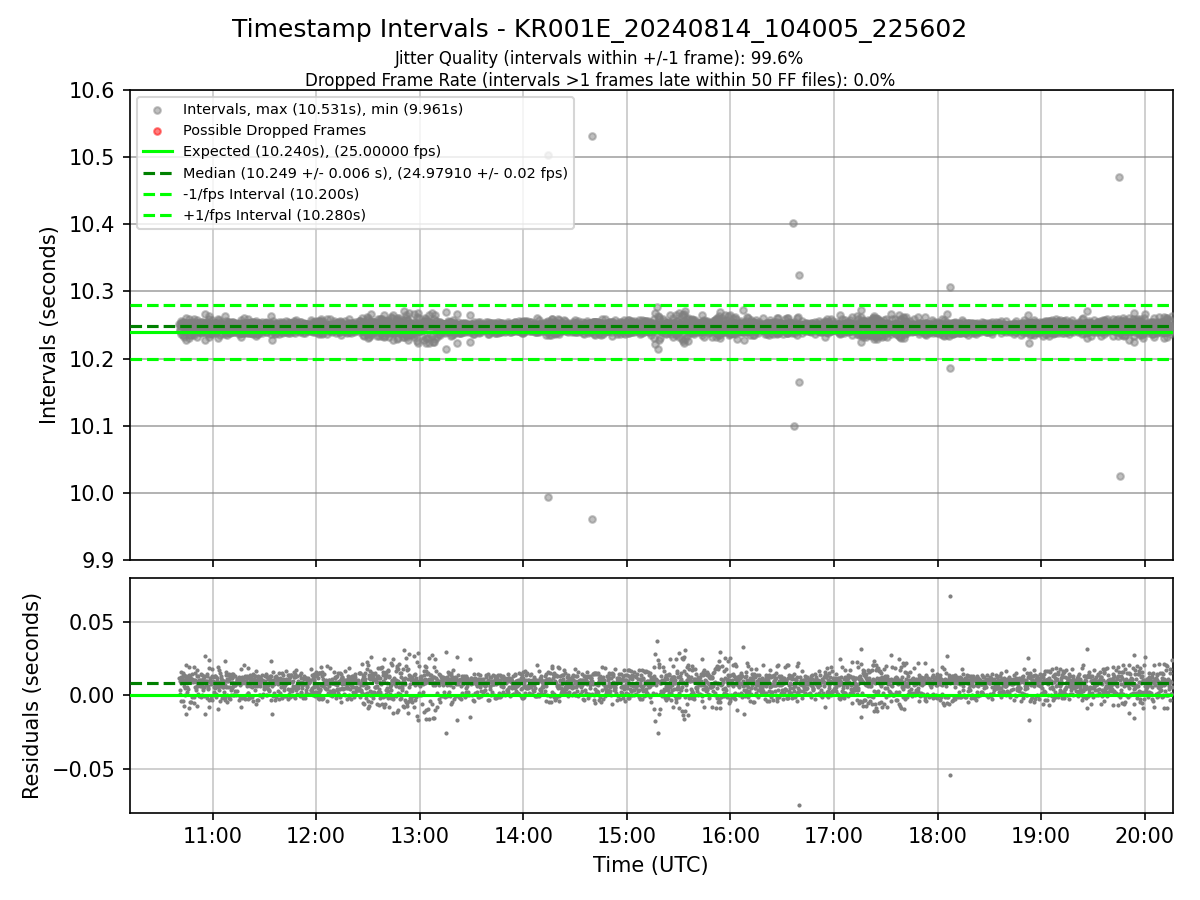Click the minimum outlier point near 9.96s
The width and height of the screenshot is (1200, 900).
[x=592, y=519]
